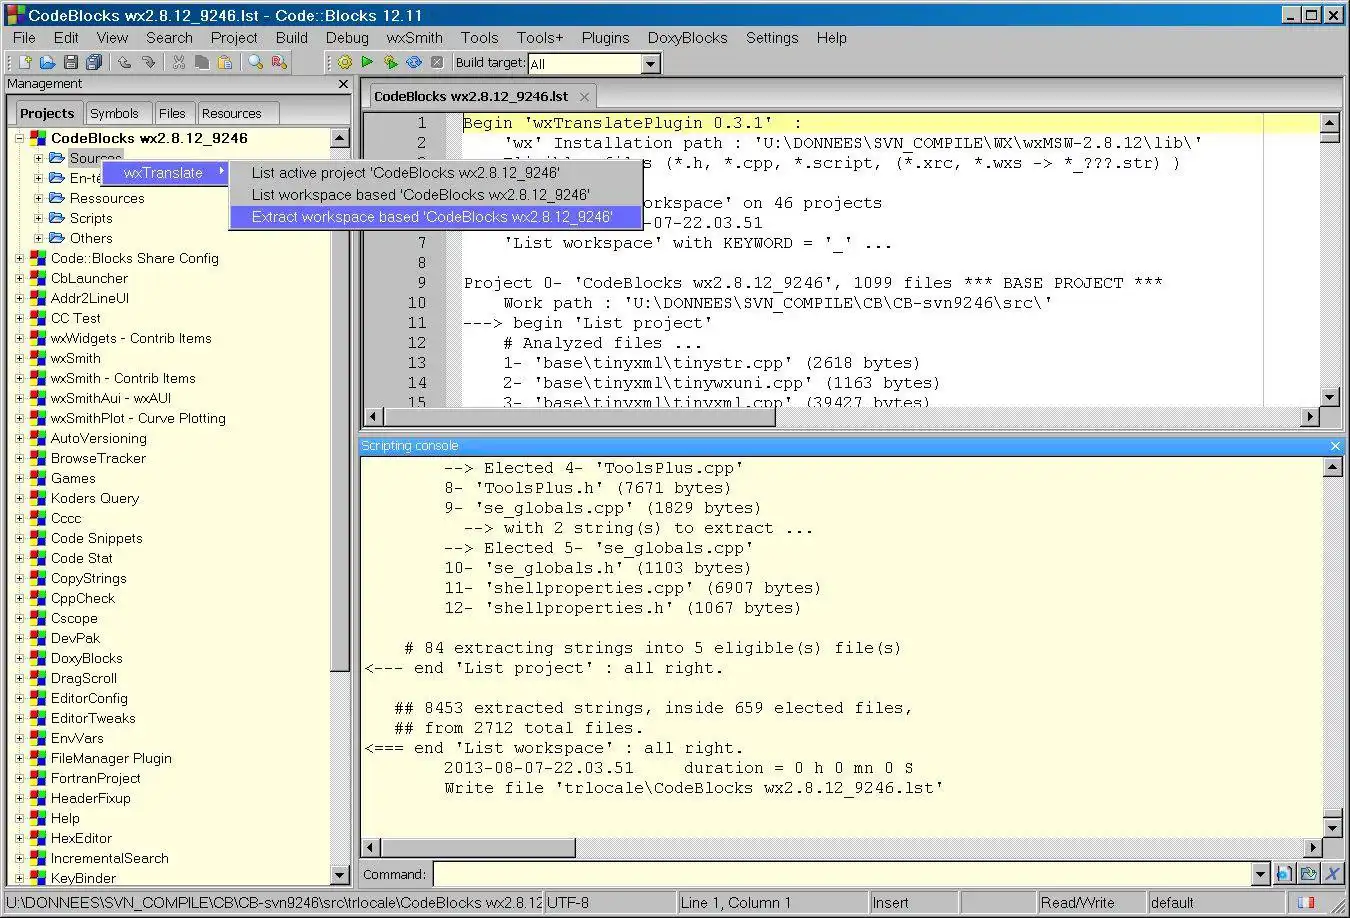Open the Tools+ menu
Viewport: 1350px width, 918px height.
click(x=540, y=38)
